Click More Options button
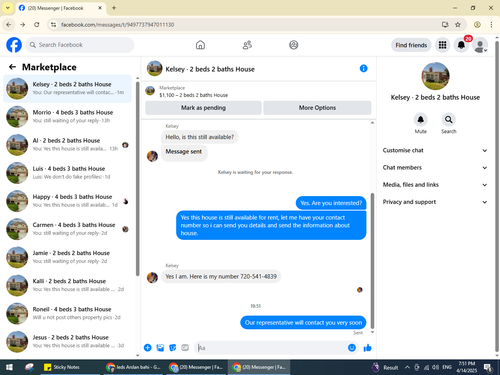The height and width of the screenshot is (375, 500). (x=317, y=108)
